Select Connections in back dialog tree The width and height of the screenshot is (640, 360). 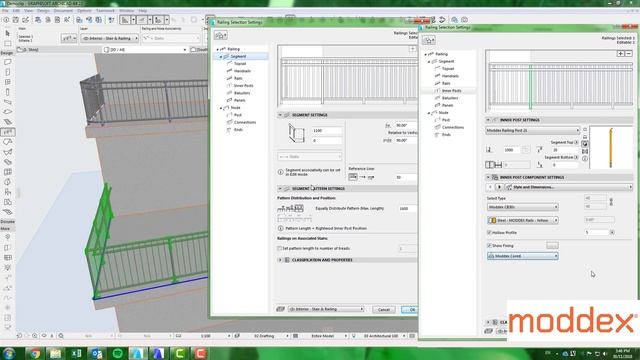coord(453,127)
